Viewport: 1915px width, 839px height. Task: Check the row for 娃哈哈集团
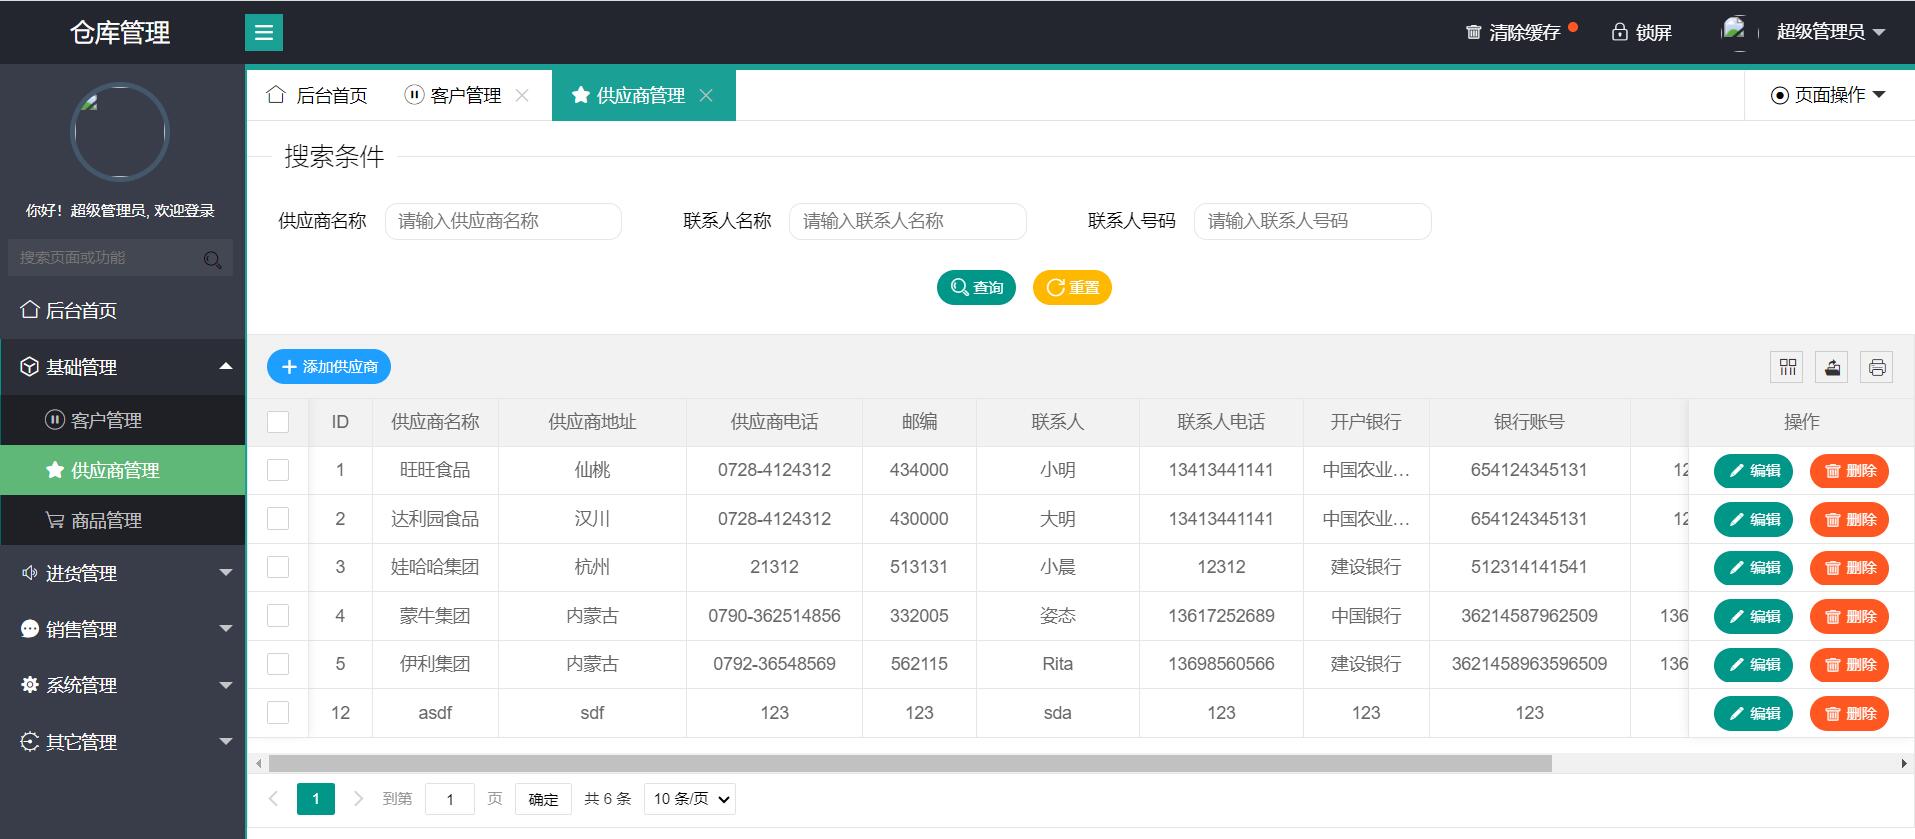278,567
